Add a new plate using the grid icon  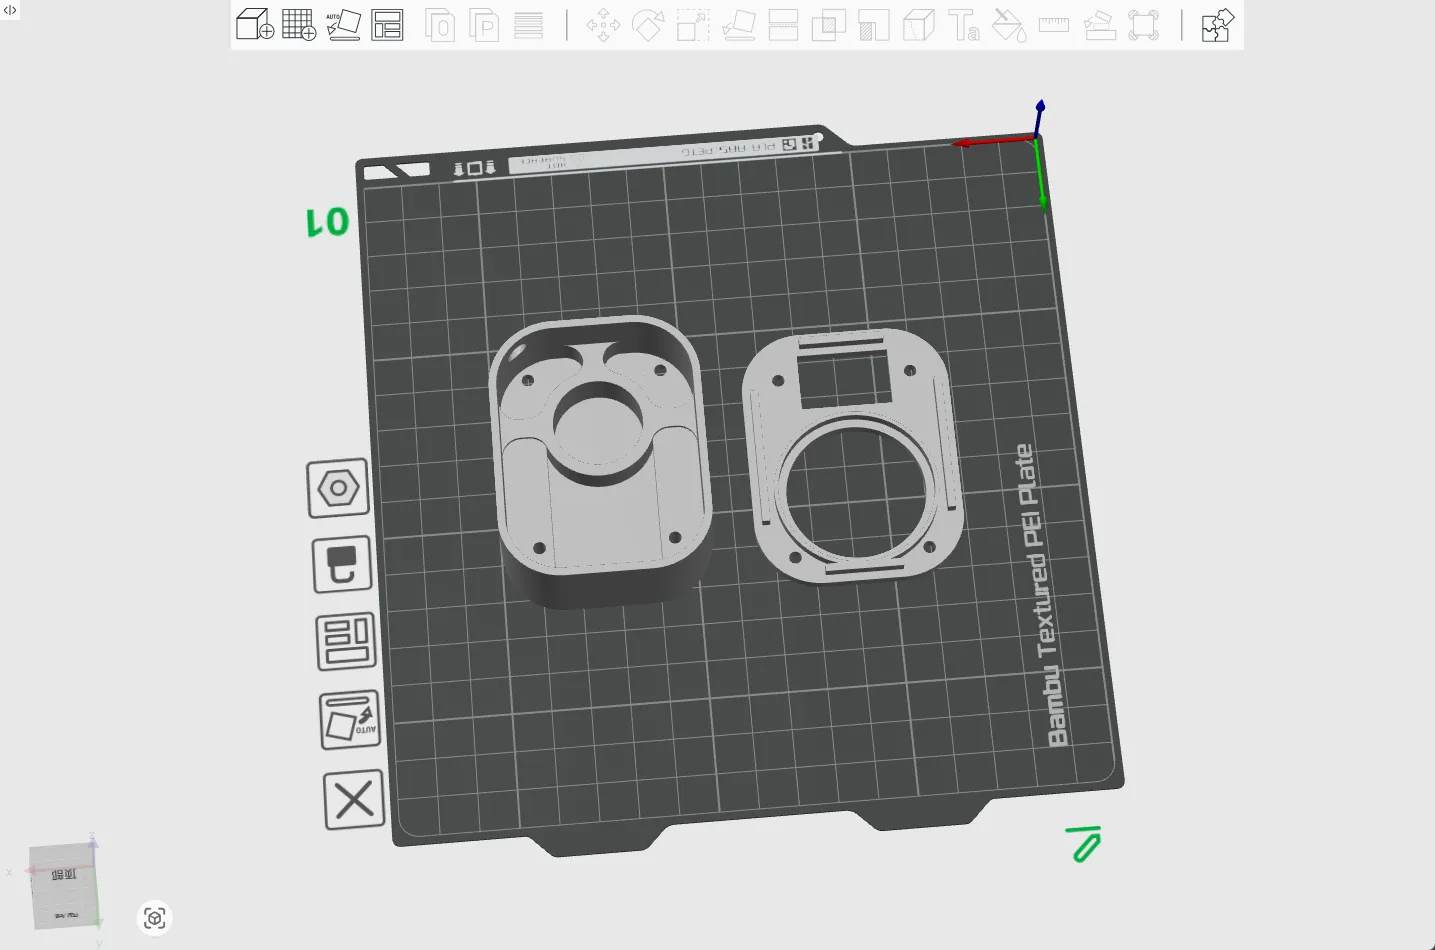pyautogui.click(x=299, y=24)
